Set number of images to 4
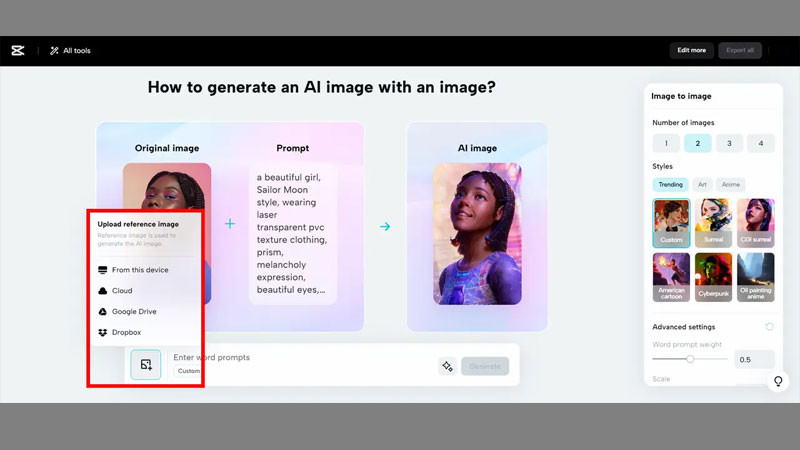Screen dimensions: 800x450 pos(761,143)
